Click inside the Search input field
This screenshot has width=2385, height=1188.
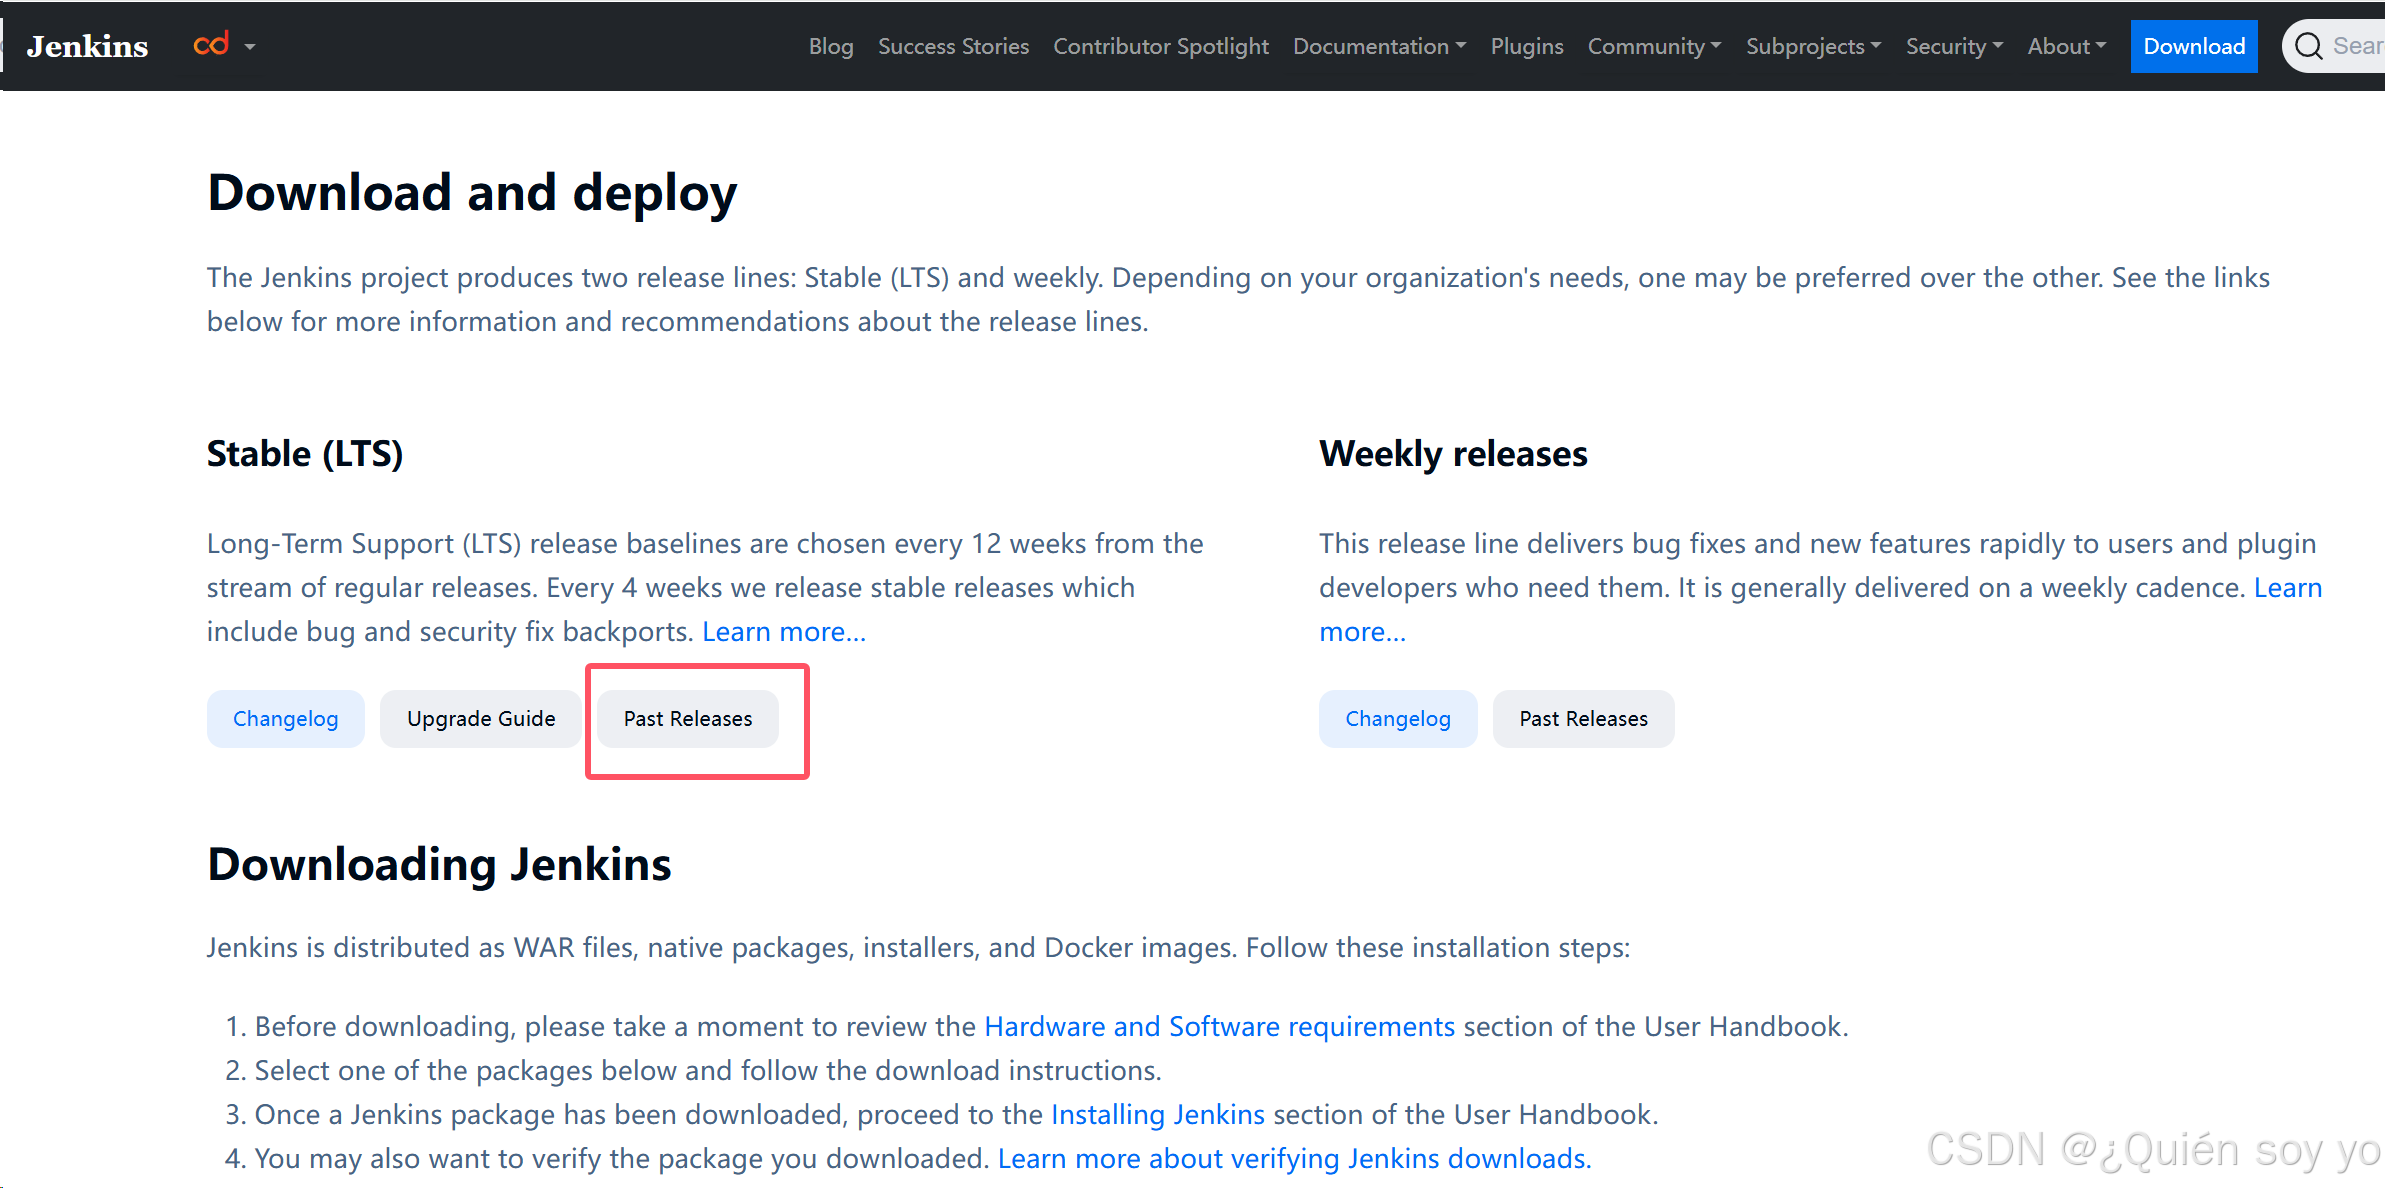[x=2356, y=46]
